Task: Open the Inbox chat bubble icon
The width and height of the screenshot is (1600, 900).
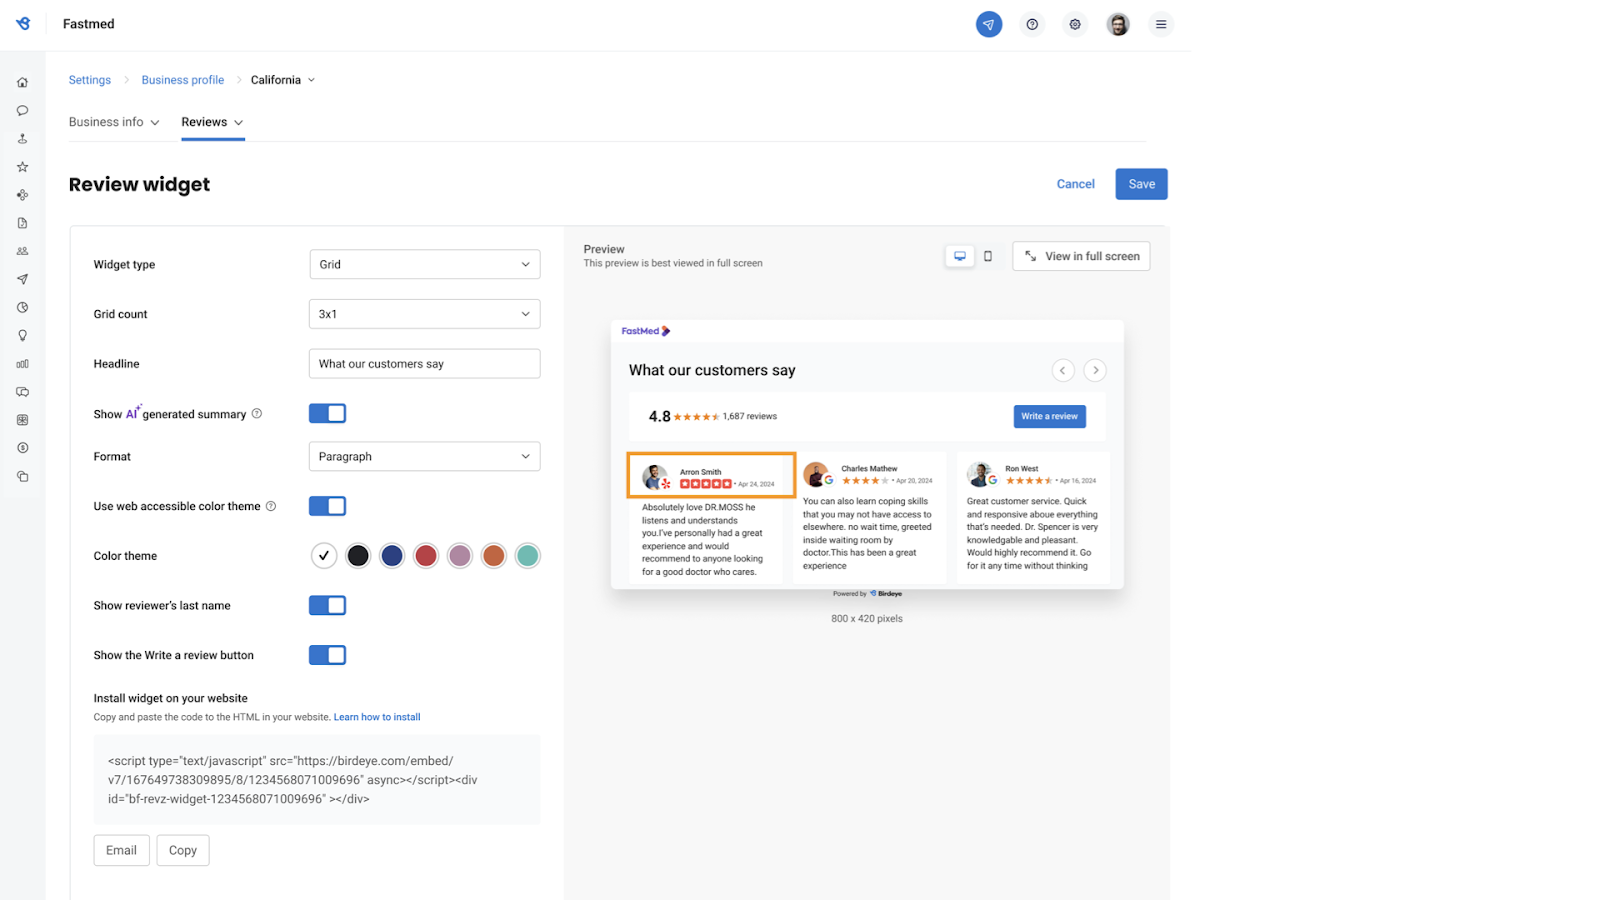Action: pyautogui.click(x=22, y=110)
